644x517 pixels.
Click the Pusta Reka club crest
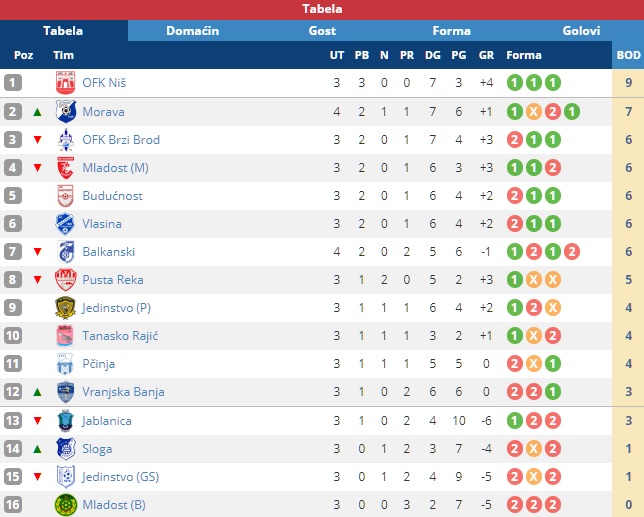[x=65, y=280]
